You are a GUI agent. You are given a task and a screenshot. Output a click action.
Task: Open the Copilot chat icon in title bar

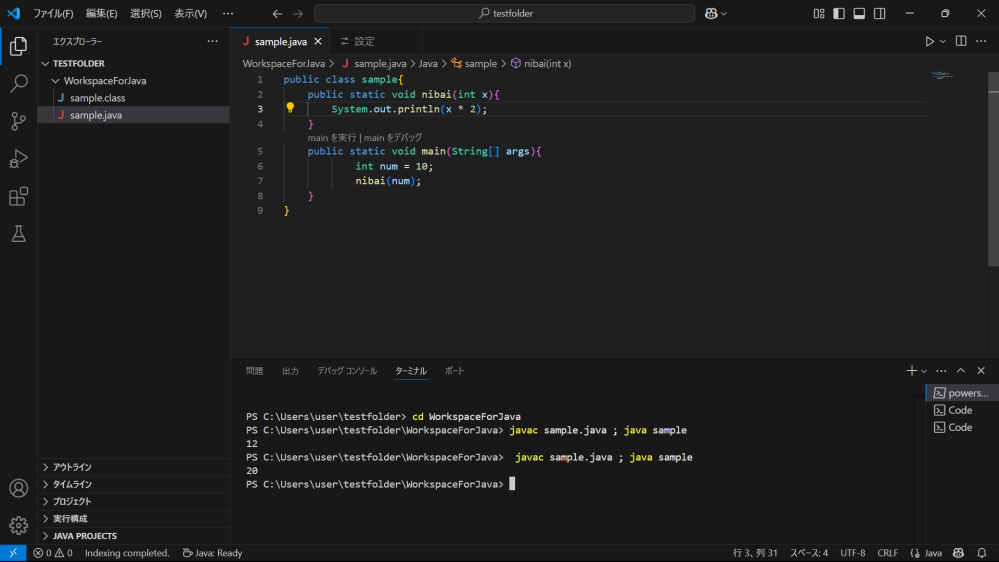coord(711,13)
